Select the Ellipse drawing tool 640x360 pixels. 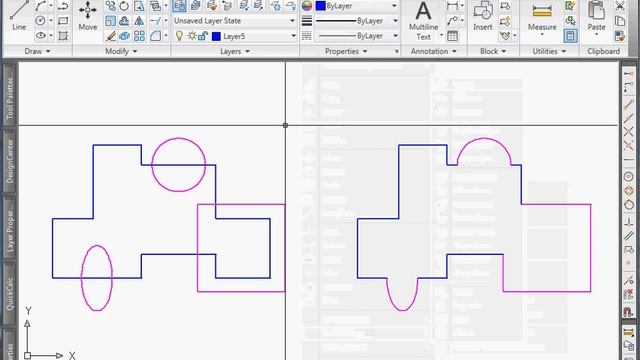tap(40, 36)
